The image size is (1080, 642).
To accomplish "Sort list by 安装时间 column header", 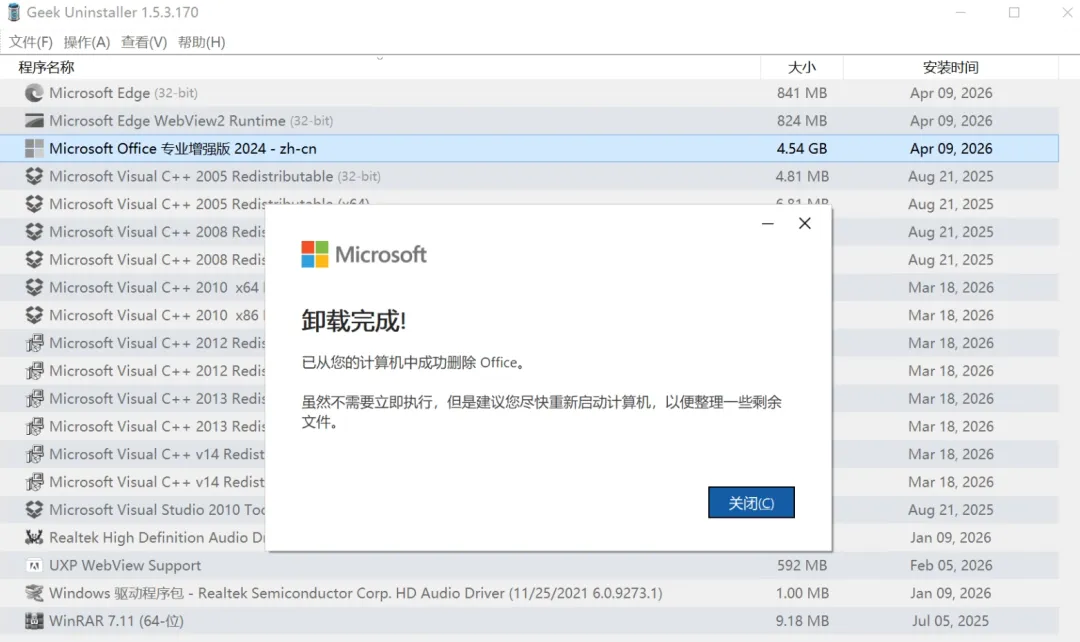I will click(x=950, y=67).
